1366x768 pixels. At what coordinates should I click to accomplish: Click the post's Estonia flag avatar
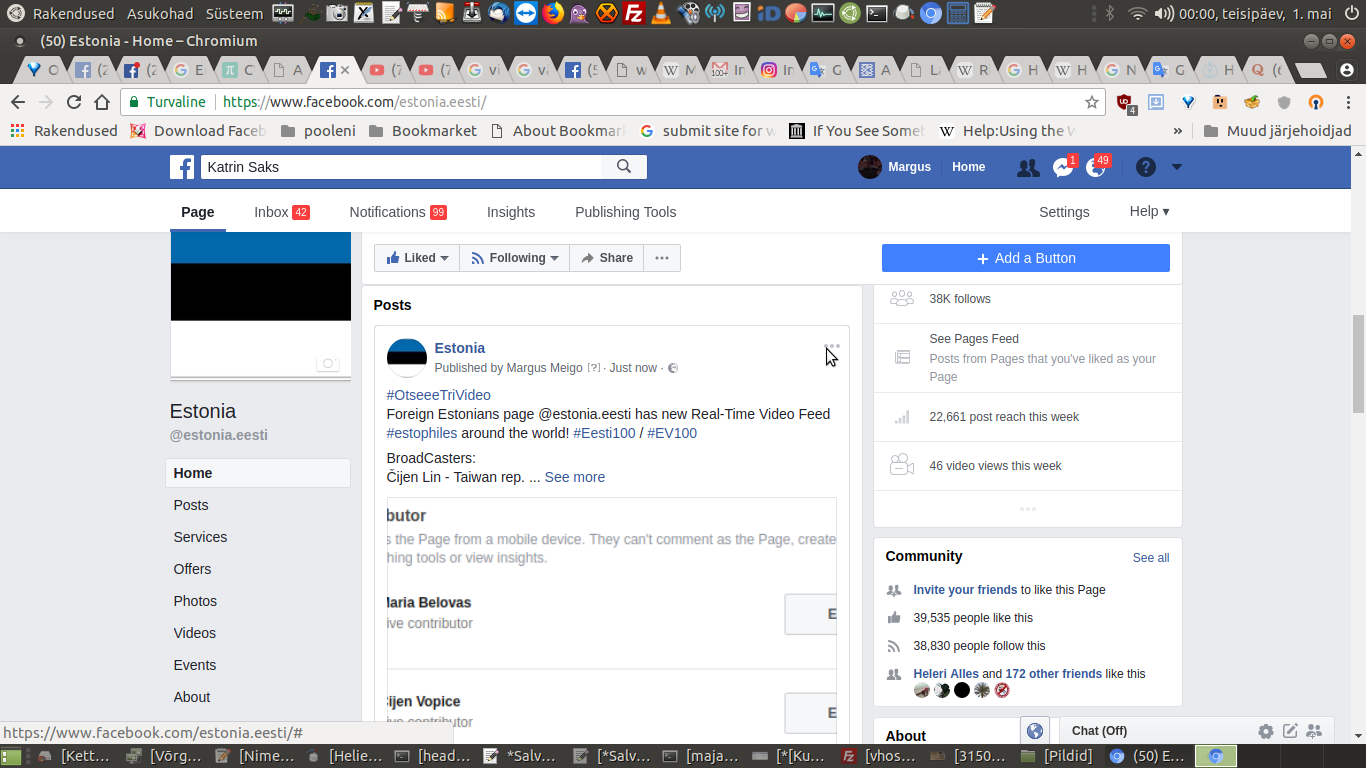(407, 357)
